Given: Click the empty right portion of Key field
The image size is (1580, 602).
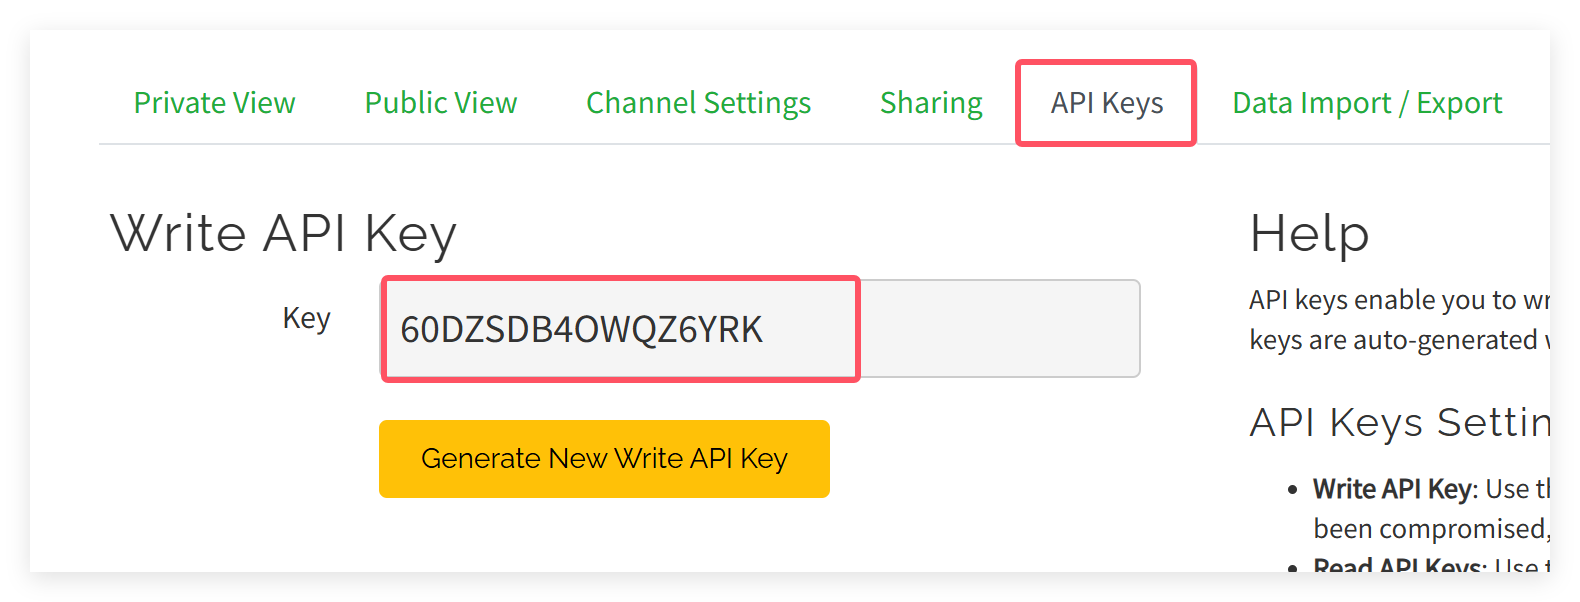Looking at the screenshot, I should click(x=1000, y=329).
